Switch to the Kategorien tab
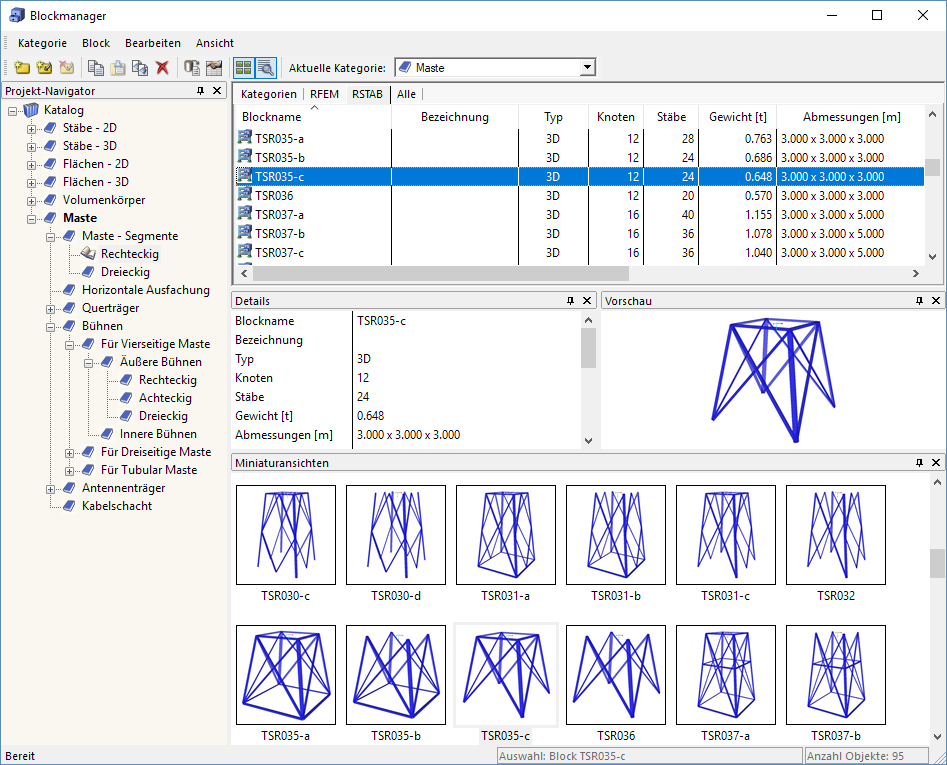 [269, 94]
